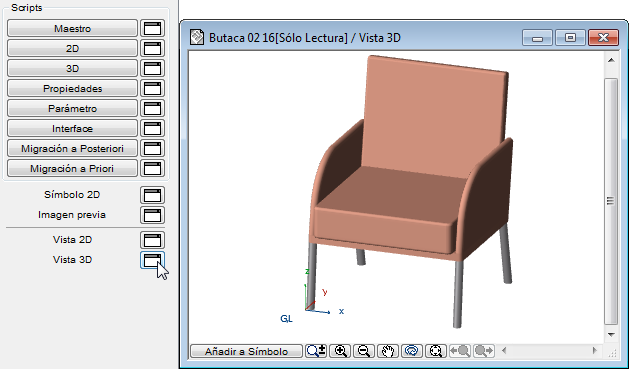Image resolution: width=629 pixels, height=369 pixels.
Task: Click the horizontal scrollbar left arrow
Action: (504, 351)
